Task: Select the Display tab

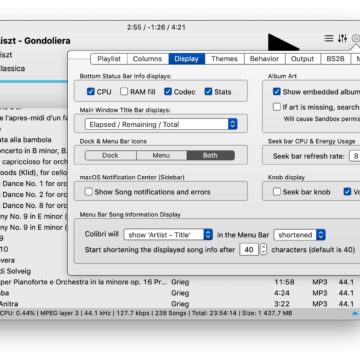Action: click(186, 59)
